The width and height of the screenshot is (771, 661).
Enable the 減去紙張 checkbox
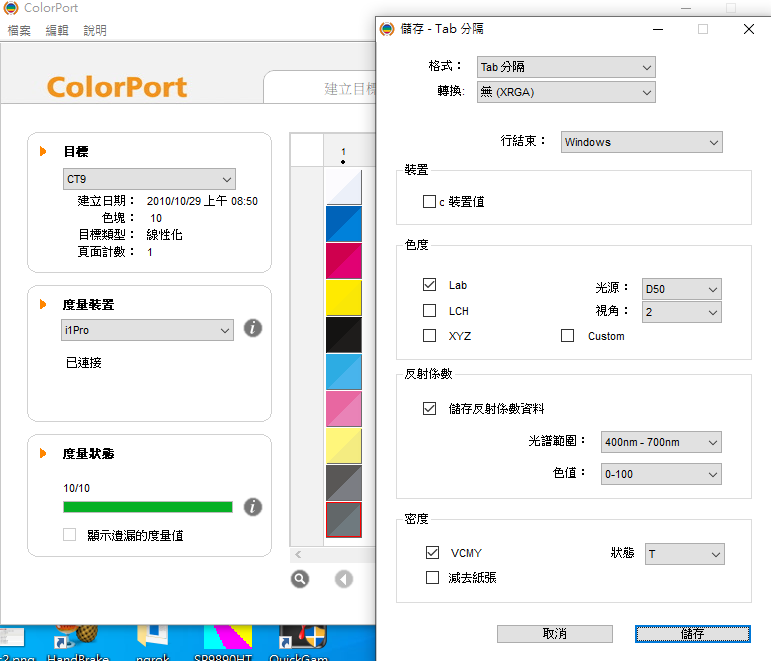coord(432,577)
